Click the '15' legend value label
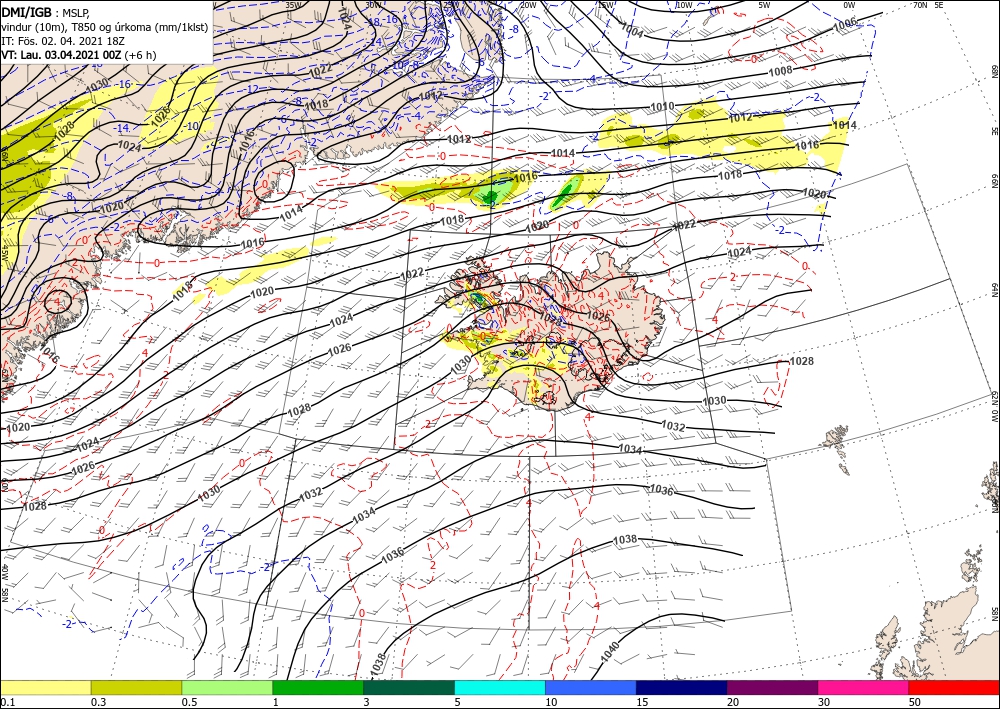1000x709 pixels. pos(642,702)
